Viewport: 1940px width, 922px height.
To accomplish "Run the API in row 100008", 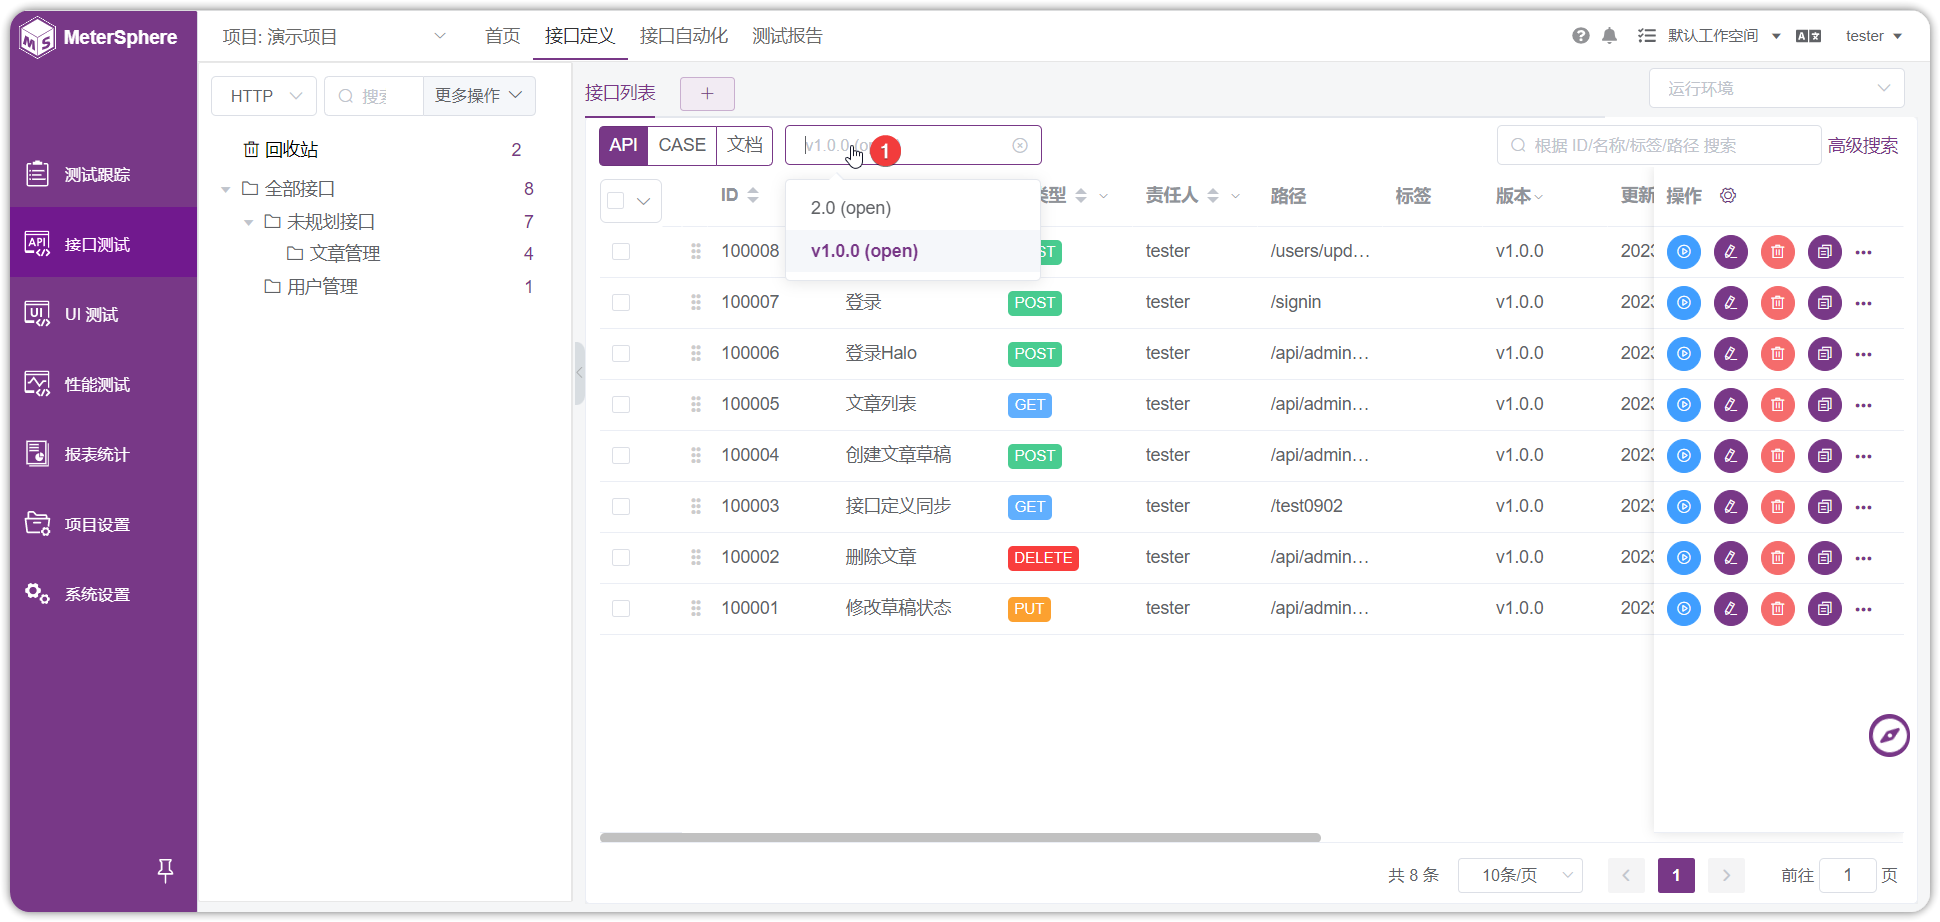I will pos(1684,252).
